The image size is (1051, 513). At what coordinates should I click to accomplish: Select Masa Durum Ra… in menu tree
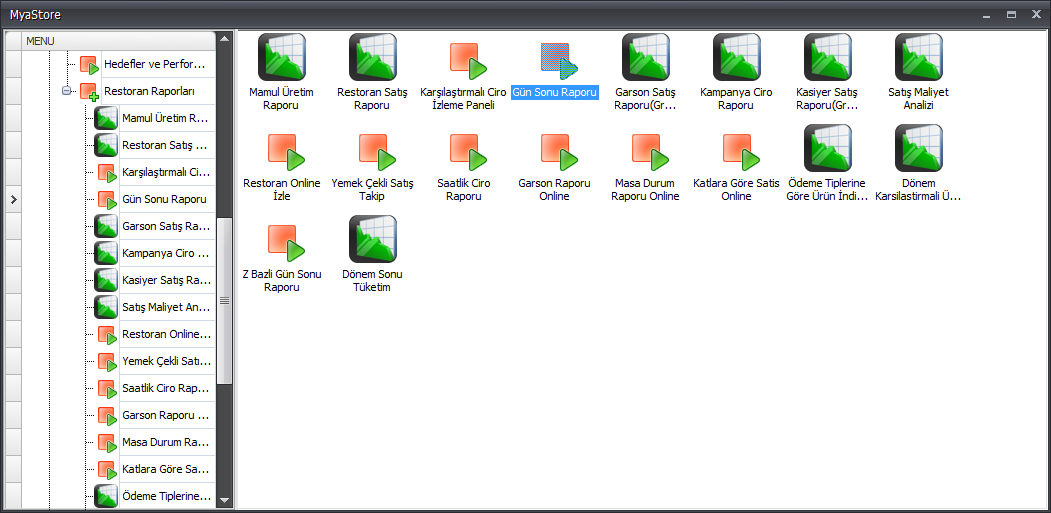click(168, 443)
